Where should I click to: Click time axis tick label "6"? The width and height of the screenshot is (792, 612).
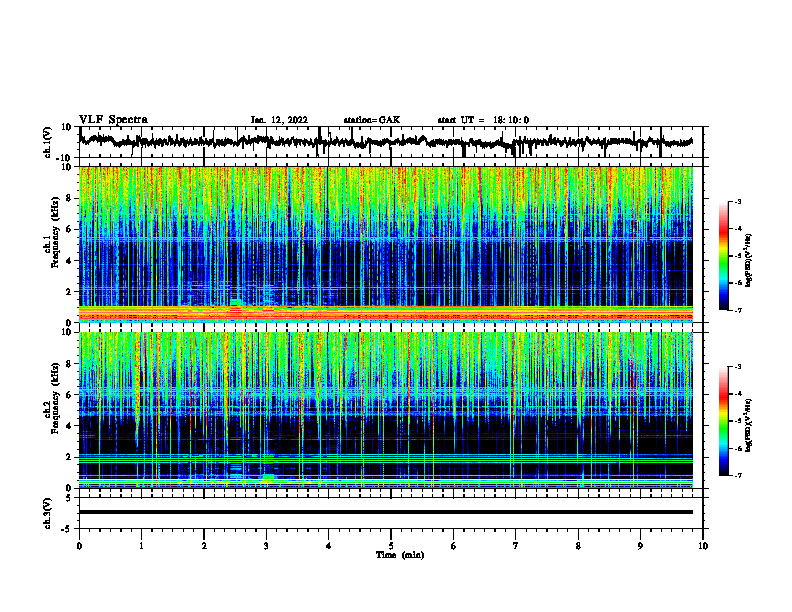click(x=454, y=546)
